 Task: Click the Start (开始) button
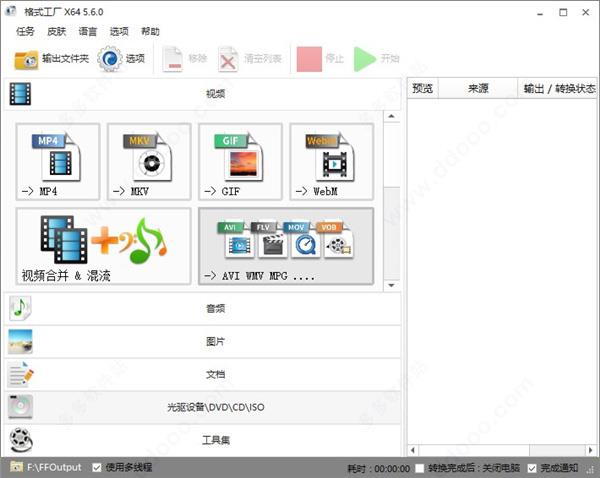coord(377,59)
